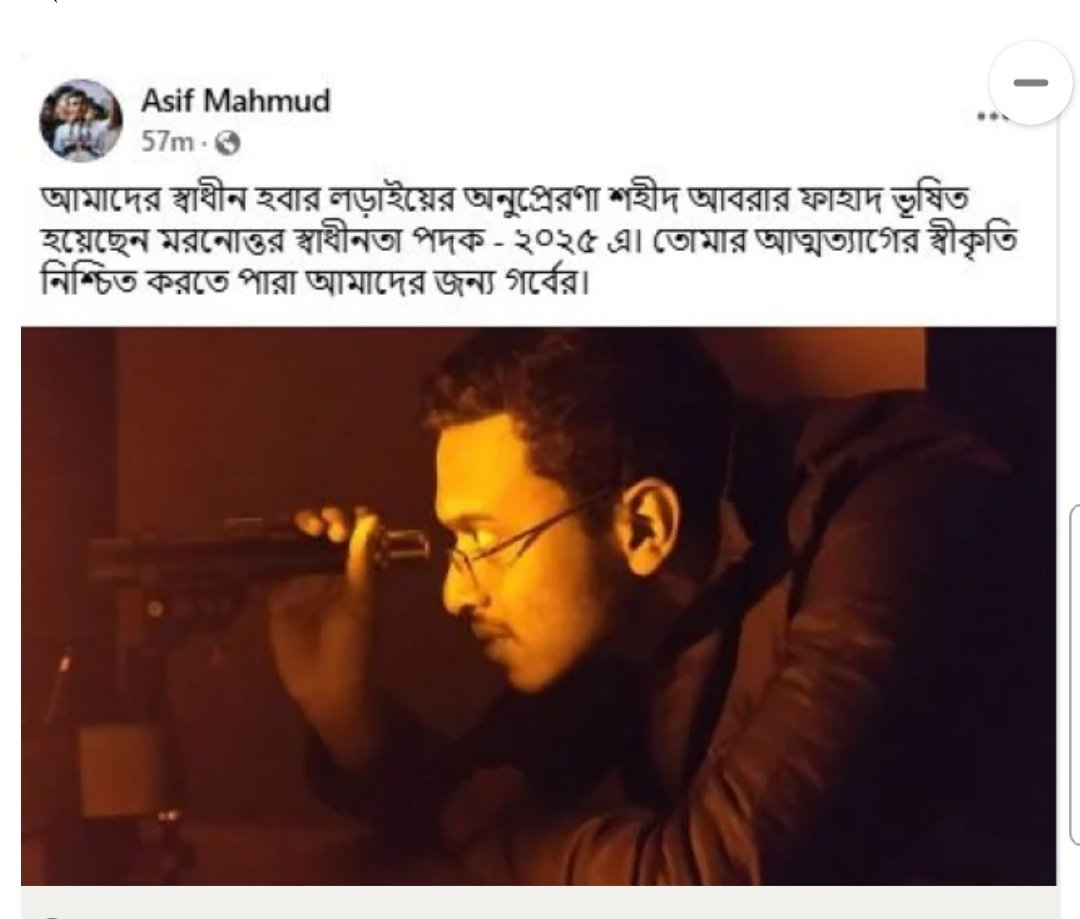
Task: Click the round minus button
Action: 1030,83
